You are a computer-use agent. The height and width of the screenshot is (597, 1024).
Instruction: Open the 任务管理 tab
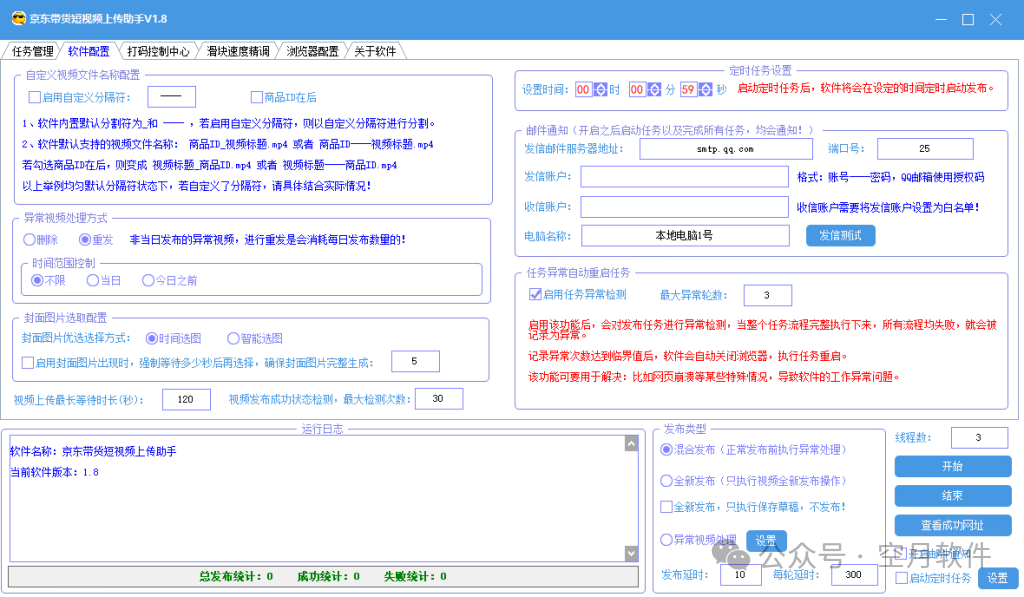click(33, 51)
